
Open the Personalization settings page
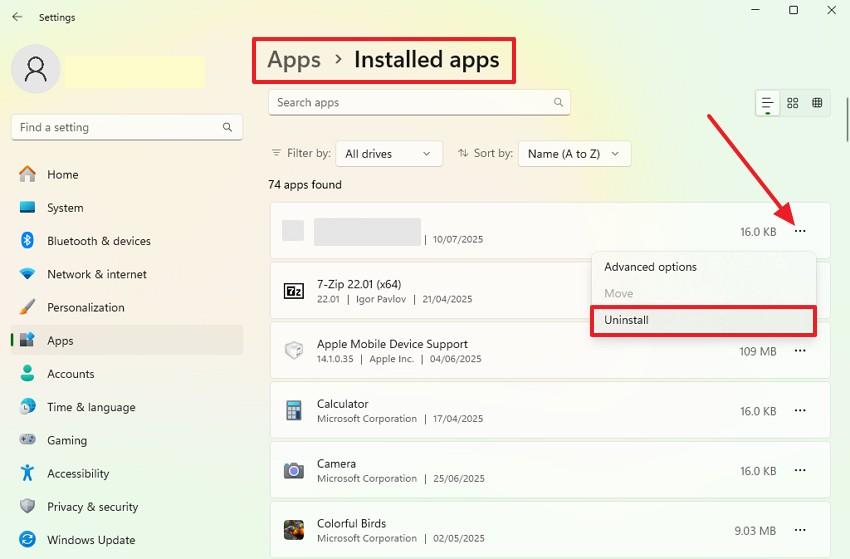[126, 307]
